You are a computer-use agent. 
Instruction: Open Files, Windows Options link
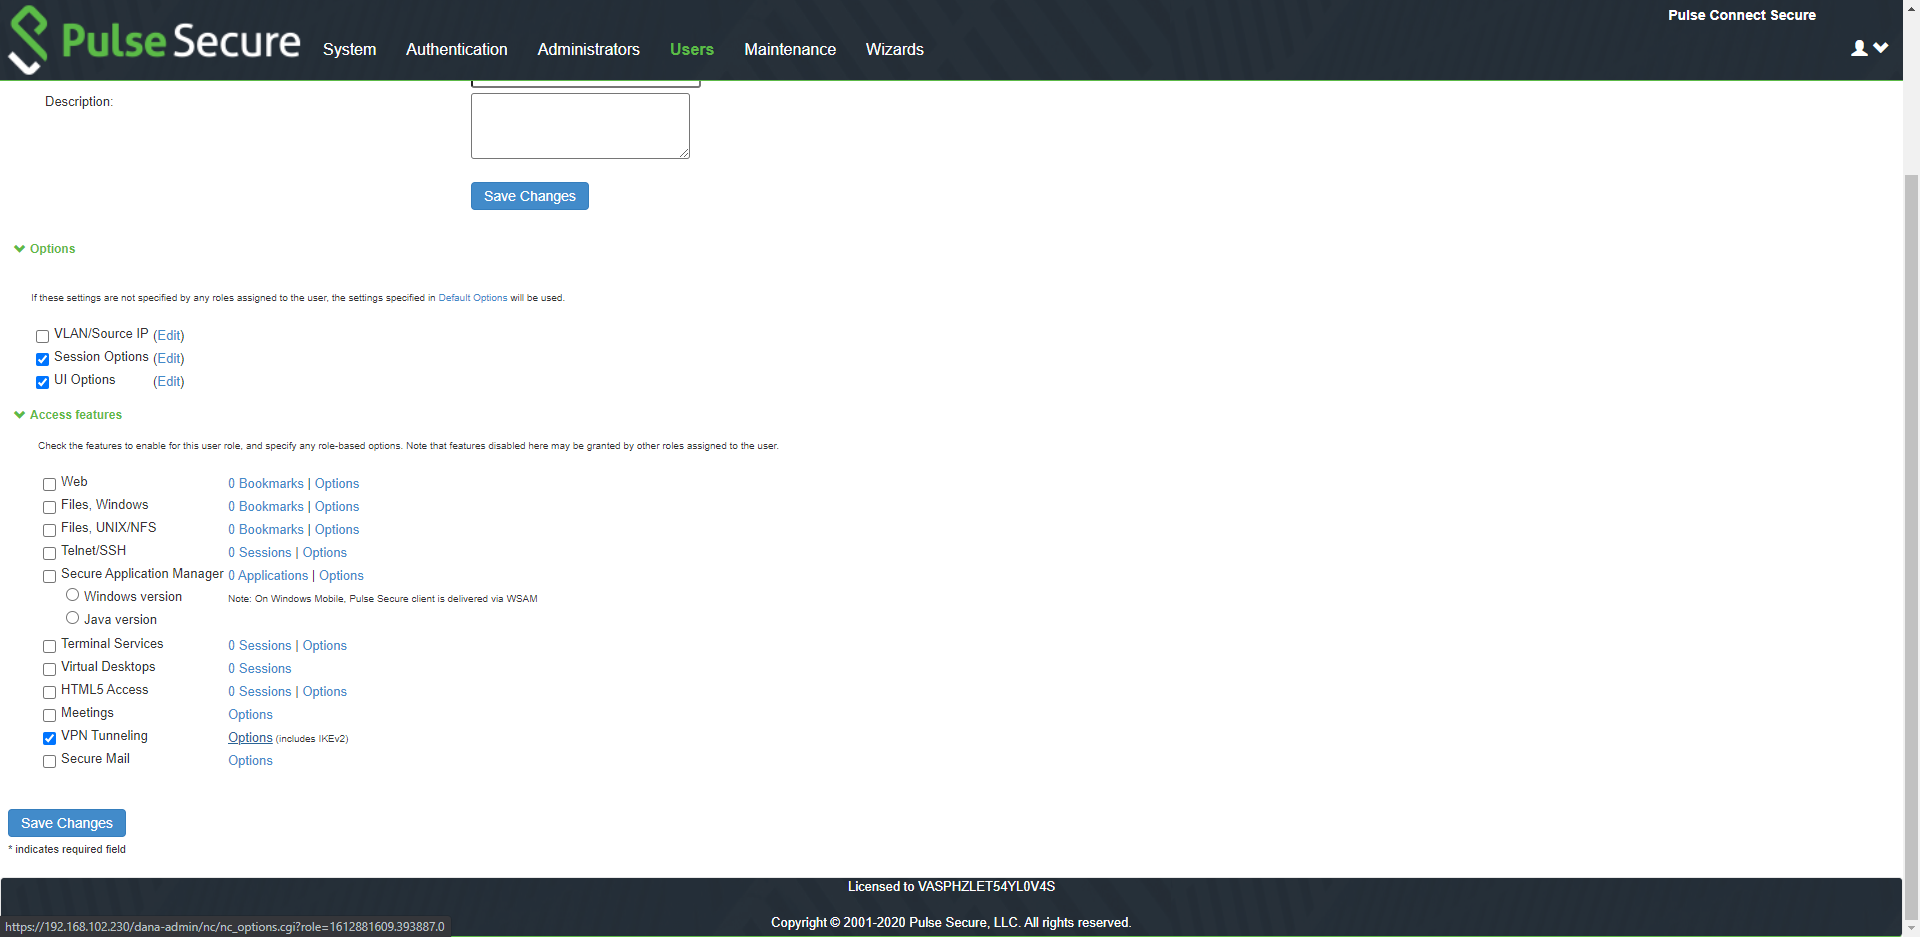coord(337,507)
